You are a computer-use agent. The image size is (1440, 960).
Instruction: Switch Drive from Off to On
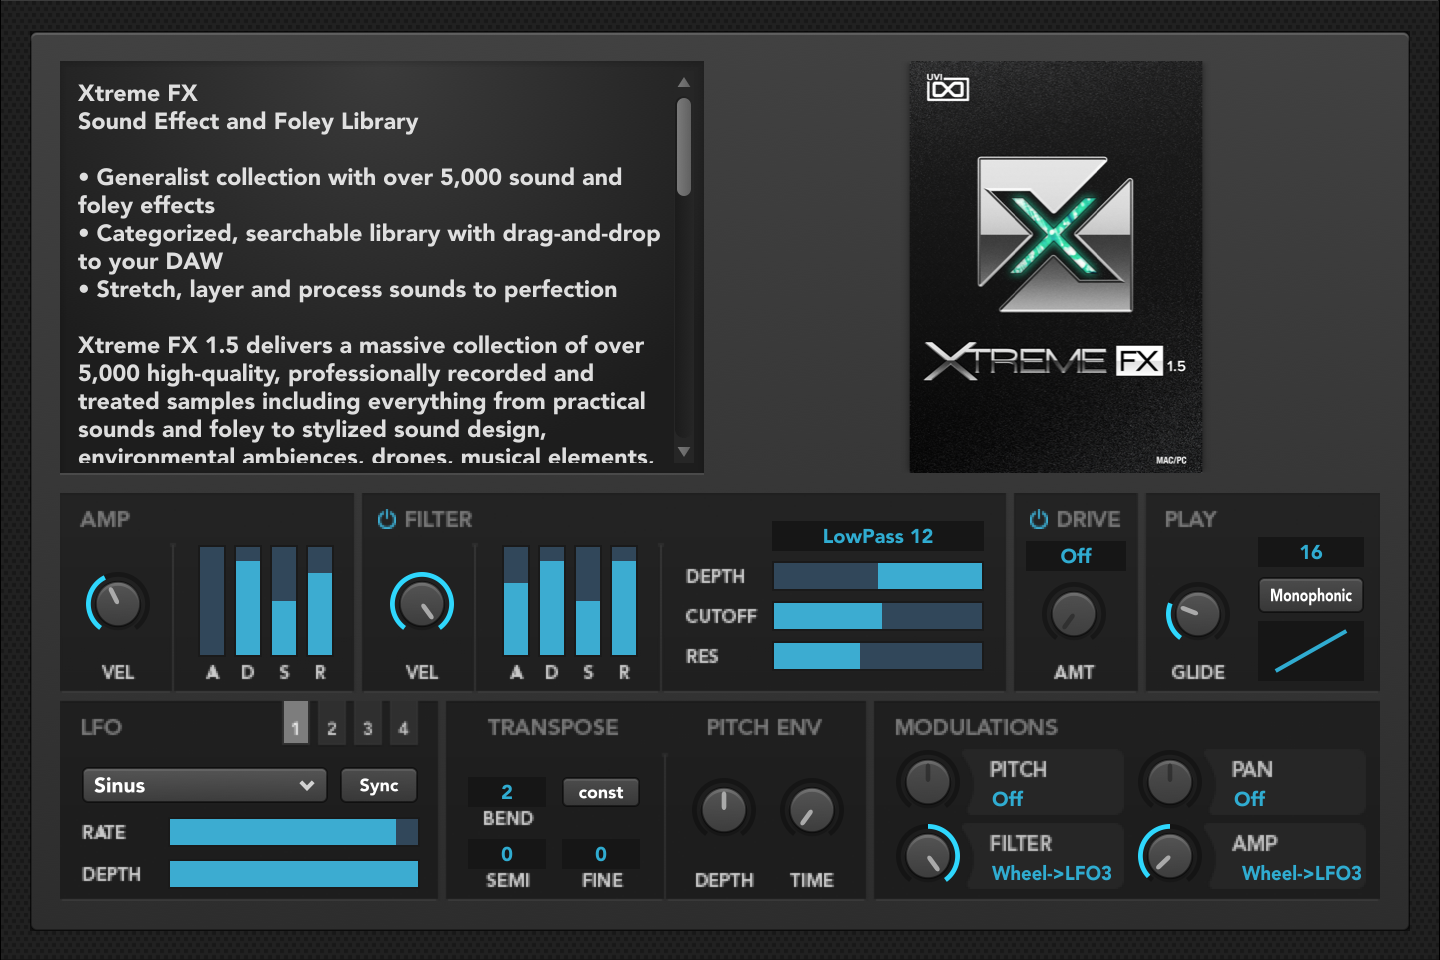(1075, 556)
